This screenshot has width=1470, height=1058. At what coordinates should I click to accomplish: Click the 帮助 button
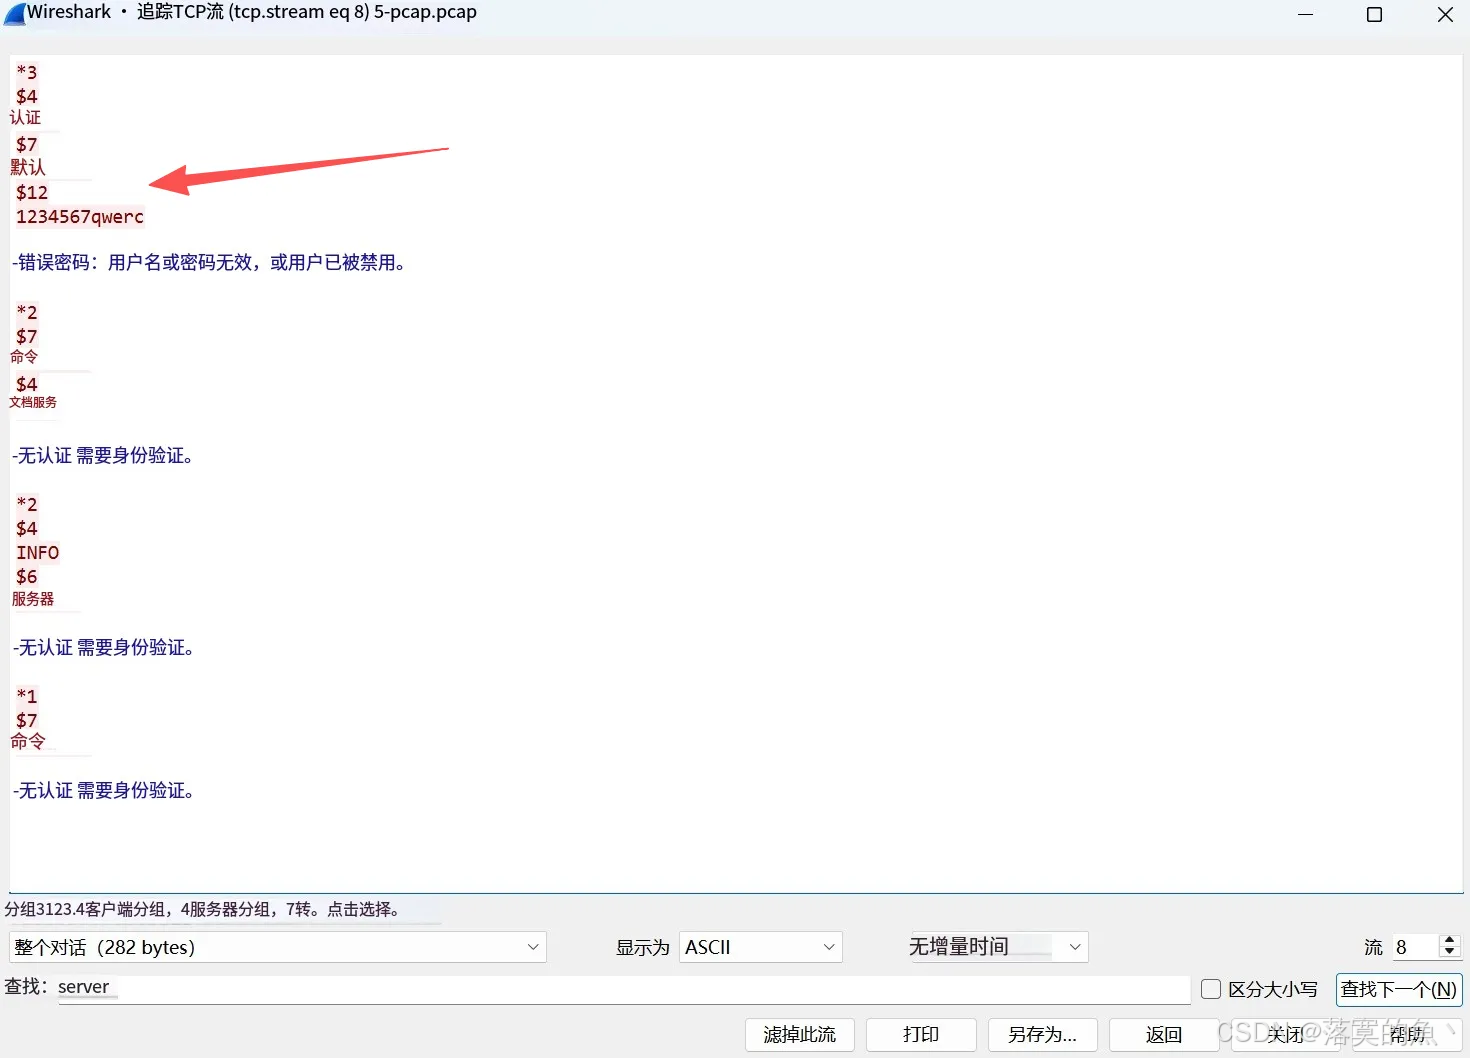coord(1408,1035)
